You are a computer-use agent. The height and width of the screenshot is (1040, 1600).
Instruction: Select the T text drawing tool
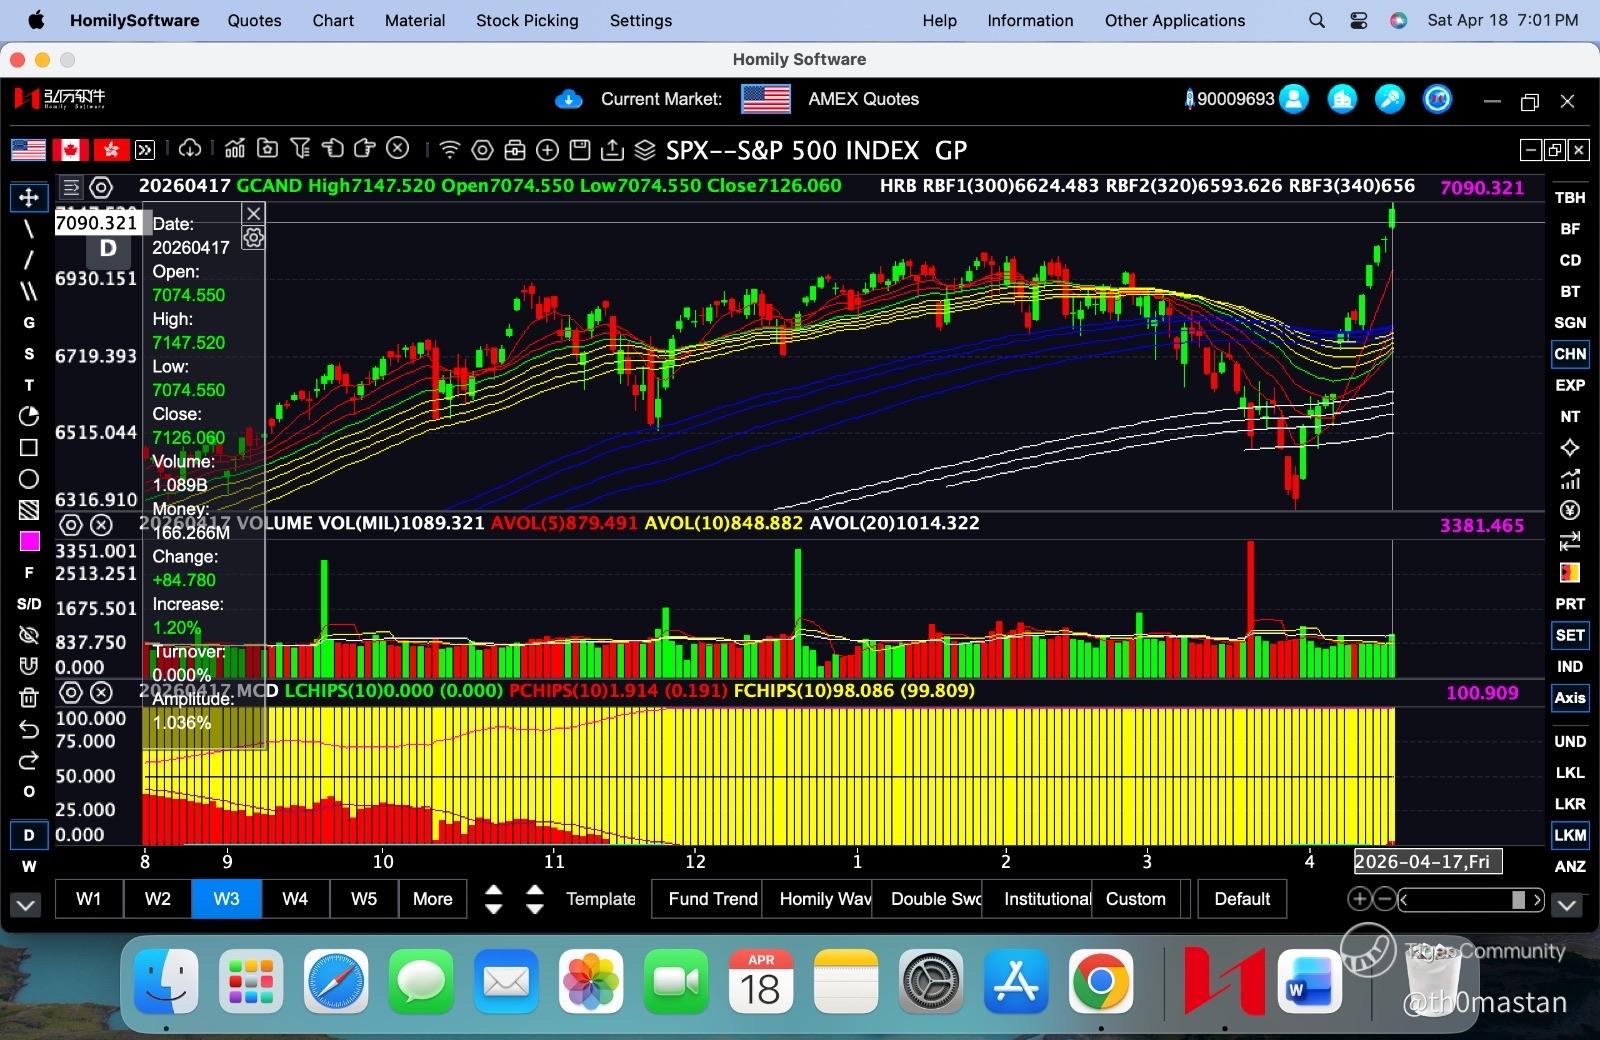click(29, 385)
